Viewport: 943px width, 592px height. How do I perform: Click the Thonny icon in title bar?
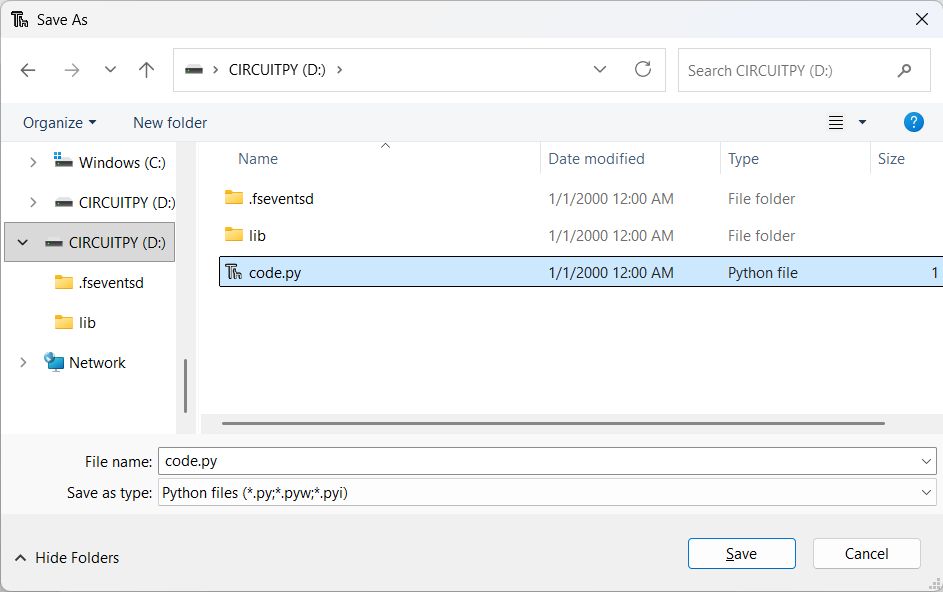point(19,19)
